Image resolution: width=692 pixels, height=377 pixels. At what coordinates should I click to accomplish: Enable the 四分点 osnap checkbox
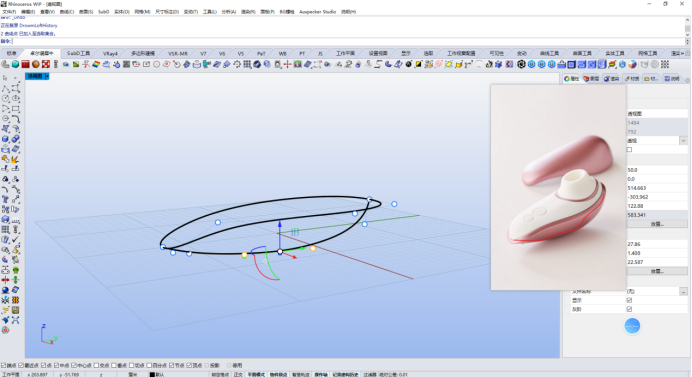click(149, 366)
